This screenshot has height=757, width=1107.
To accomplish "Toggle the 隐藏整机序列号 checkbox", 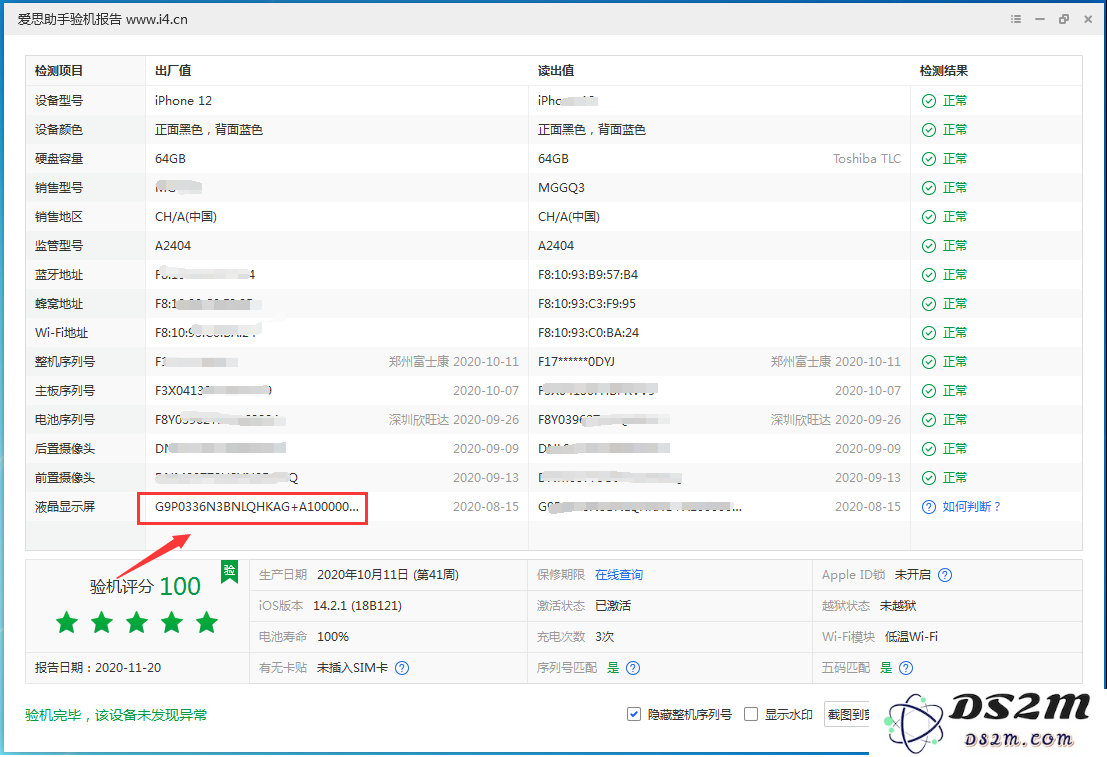I will point(633,715).
